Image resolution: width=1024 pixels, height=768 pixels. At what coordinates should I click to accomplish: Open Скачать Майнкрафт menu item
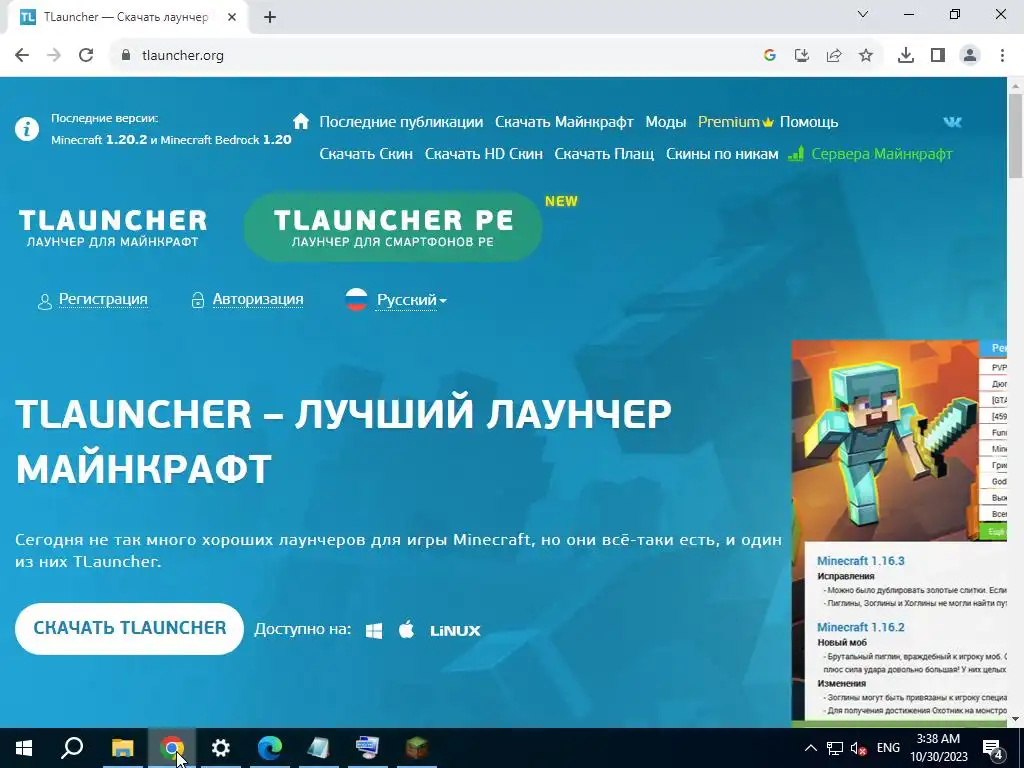[x=564, y=122]
